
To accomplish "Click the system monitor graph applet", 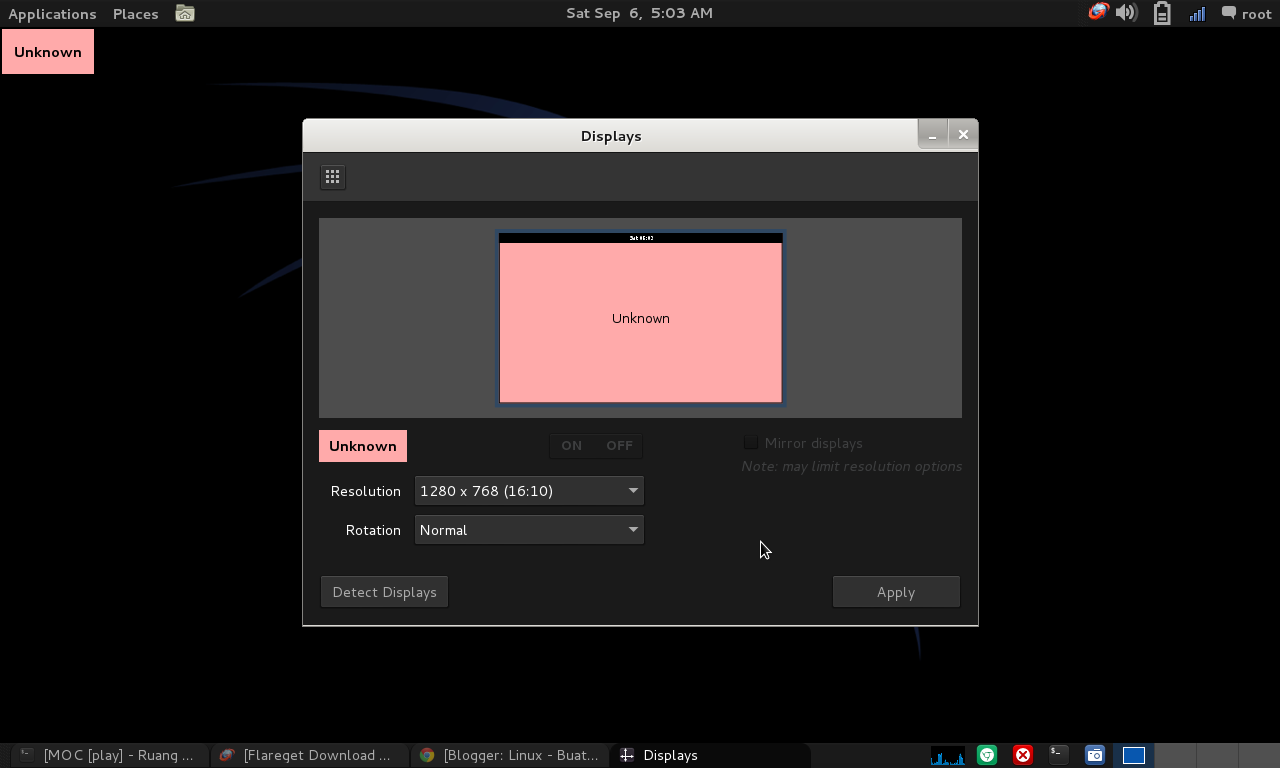I will (948, 755).
